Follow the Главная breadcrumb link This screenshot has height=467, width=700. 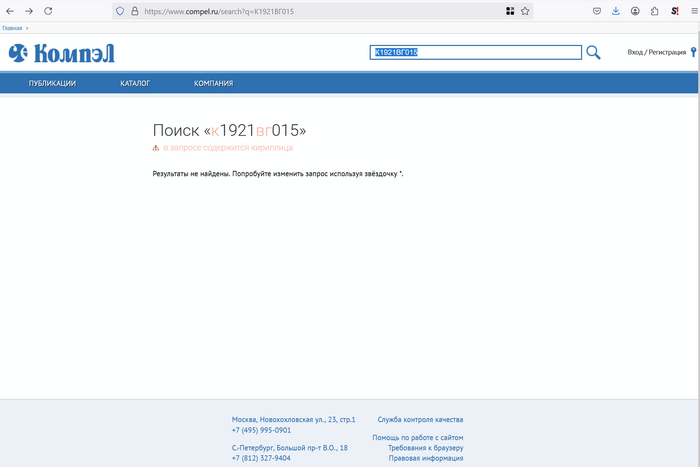[x=12, y=28]
